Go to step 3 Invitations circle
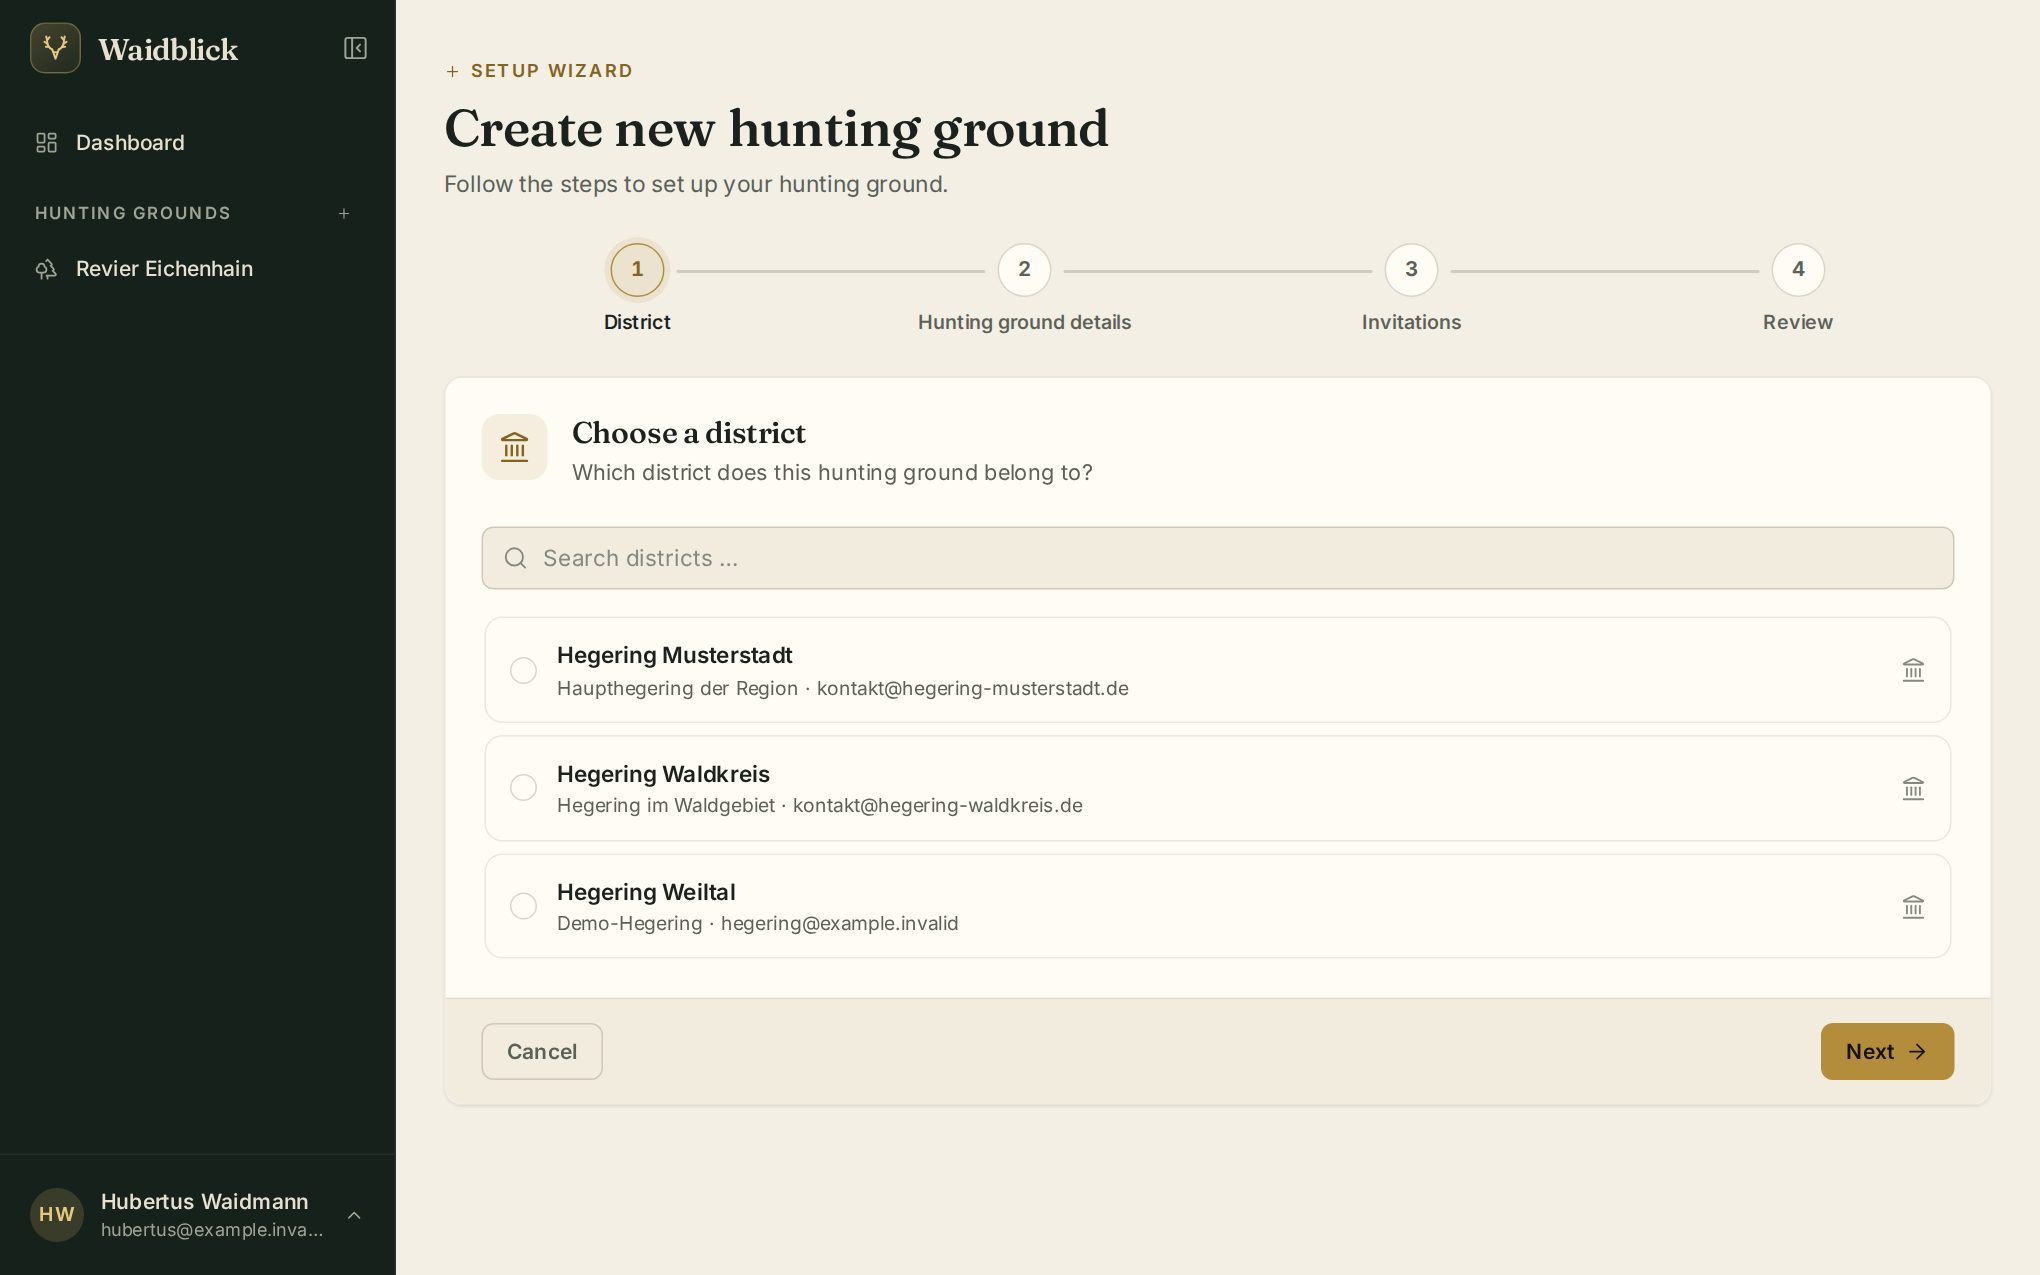This screenshot has height=1275, width=2040. click(x=1411, y=270)
